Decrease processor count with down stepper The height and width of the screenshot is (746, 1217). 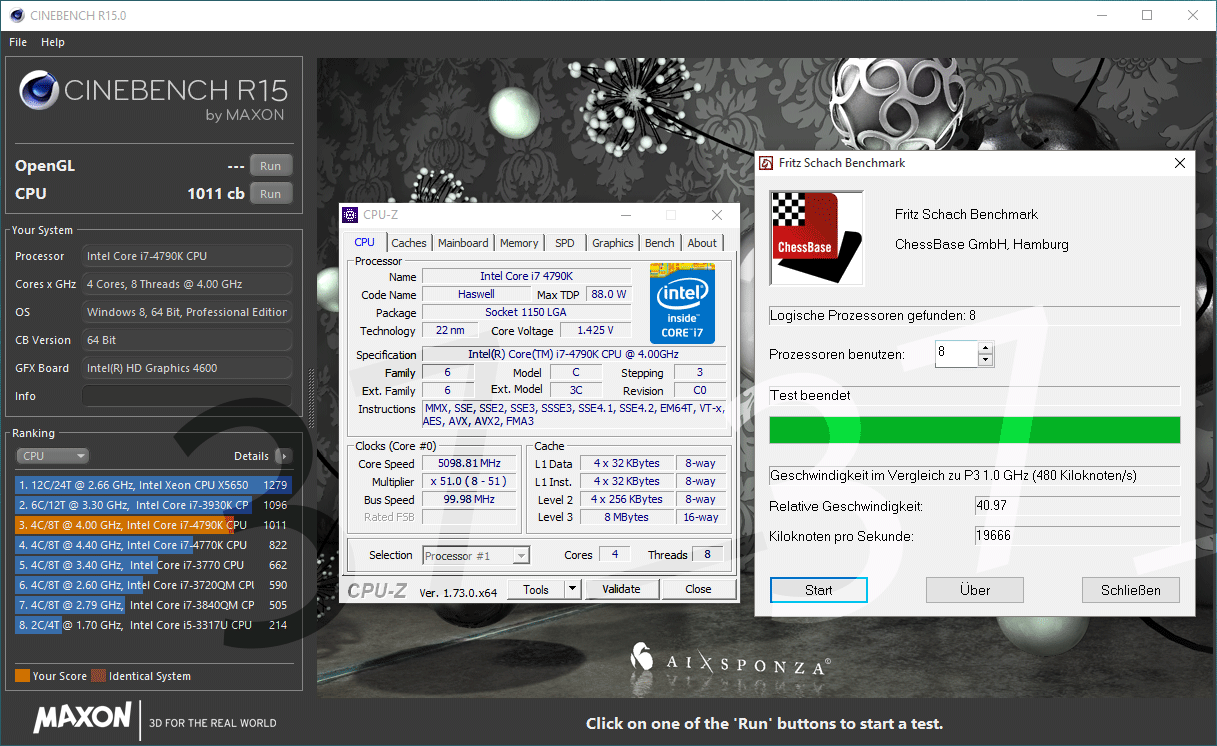pyautogui.click(x=985, y=361)
